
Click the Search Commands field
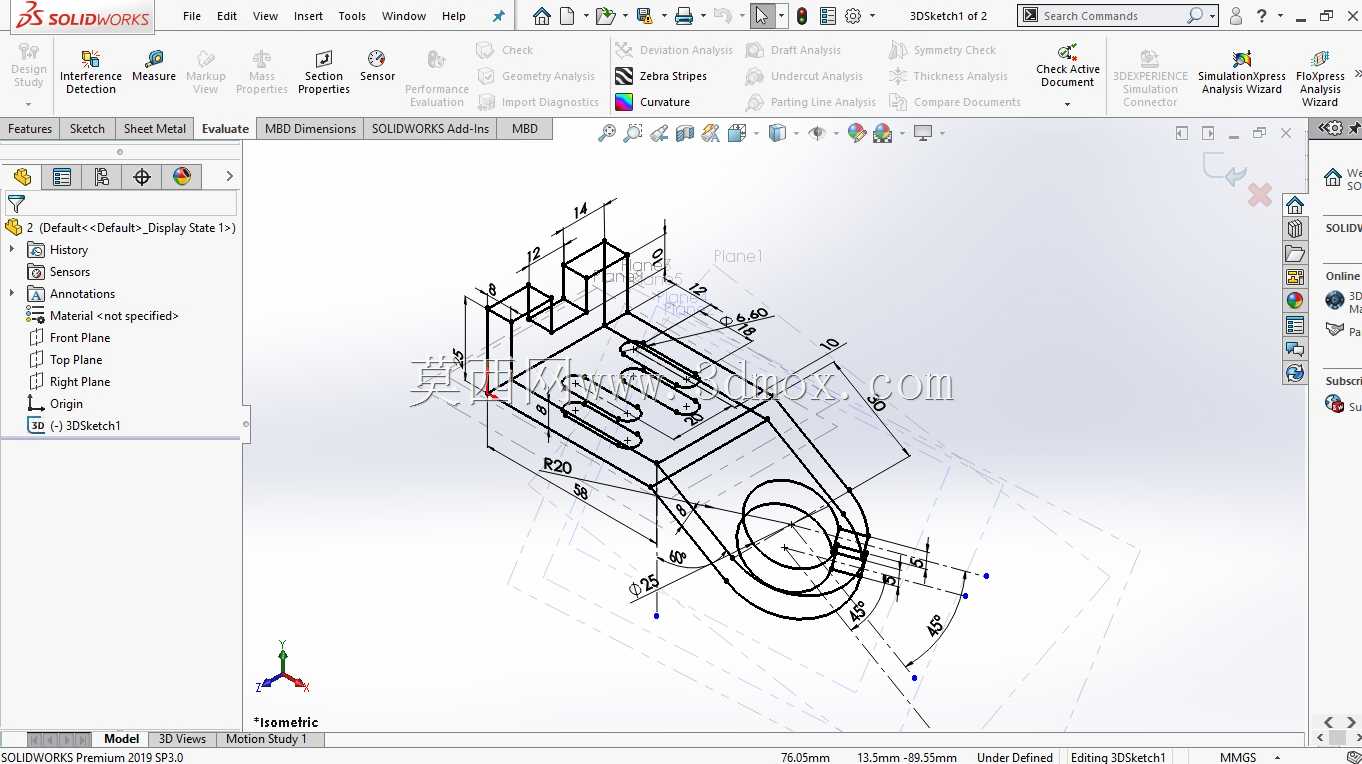[1112, 16]
